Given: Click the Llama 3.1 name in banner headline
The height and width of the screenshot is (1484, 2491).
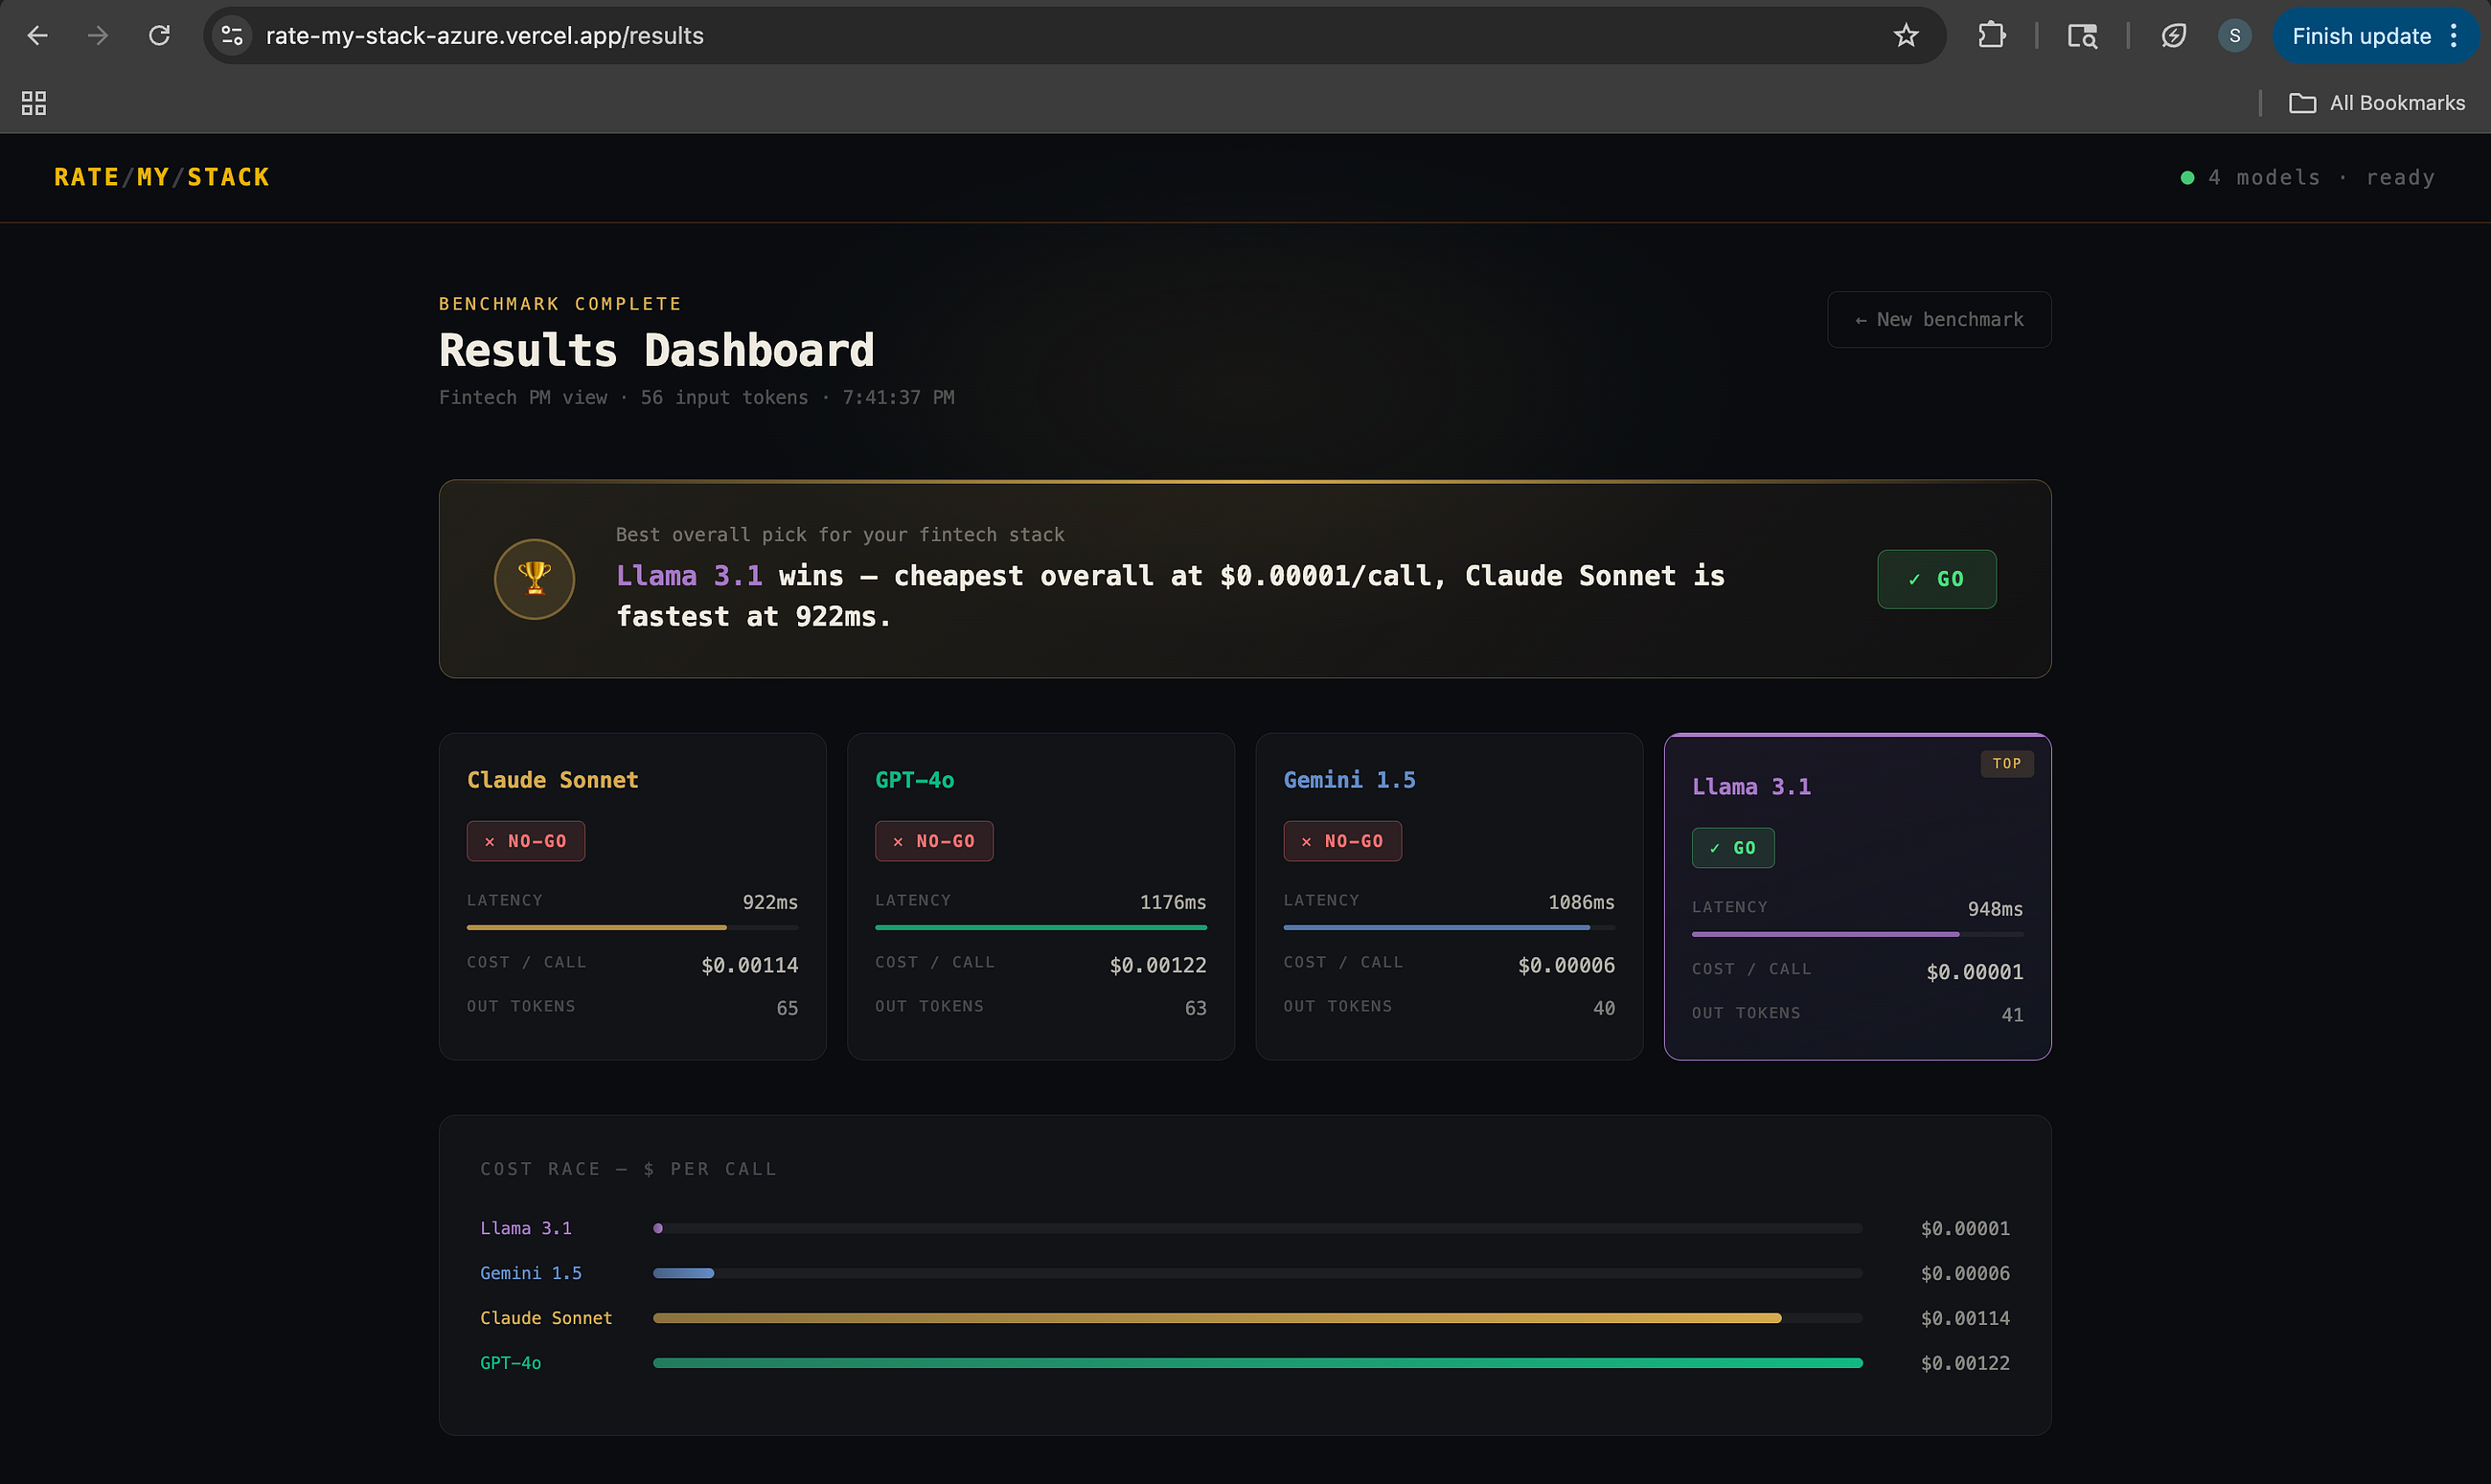Looking at the screenshot, I should click(689, 576).
